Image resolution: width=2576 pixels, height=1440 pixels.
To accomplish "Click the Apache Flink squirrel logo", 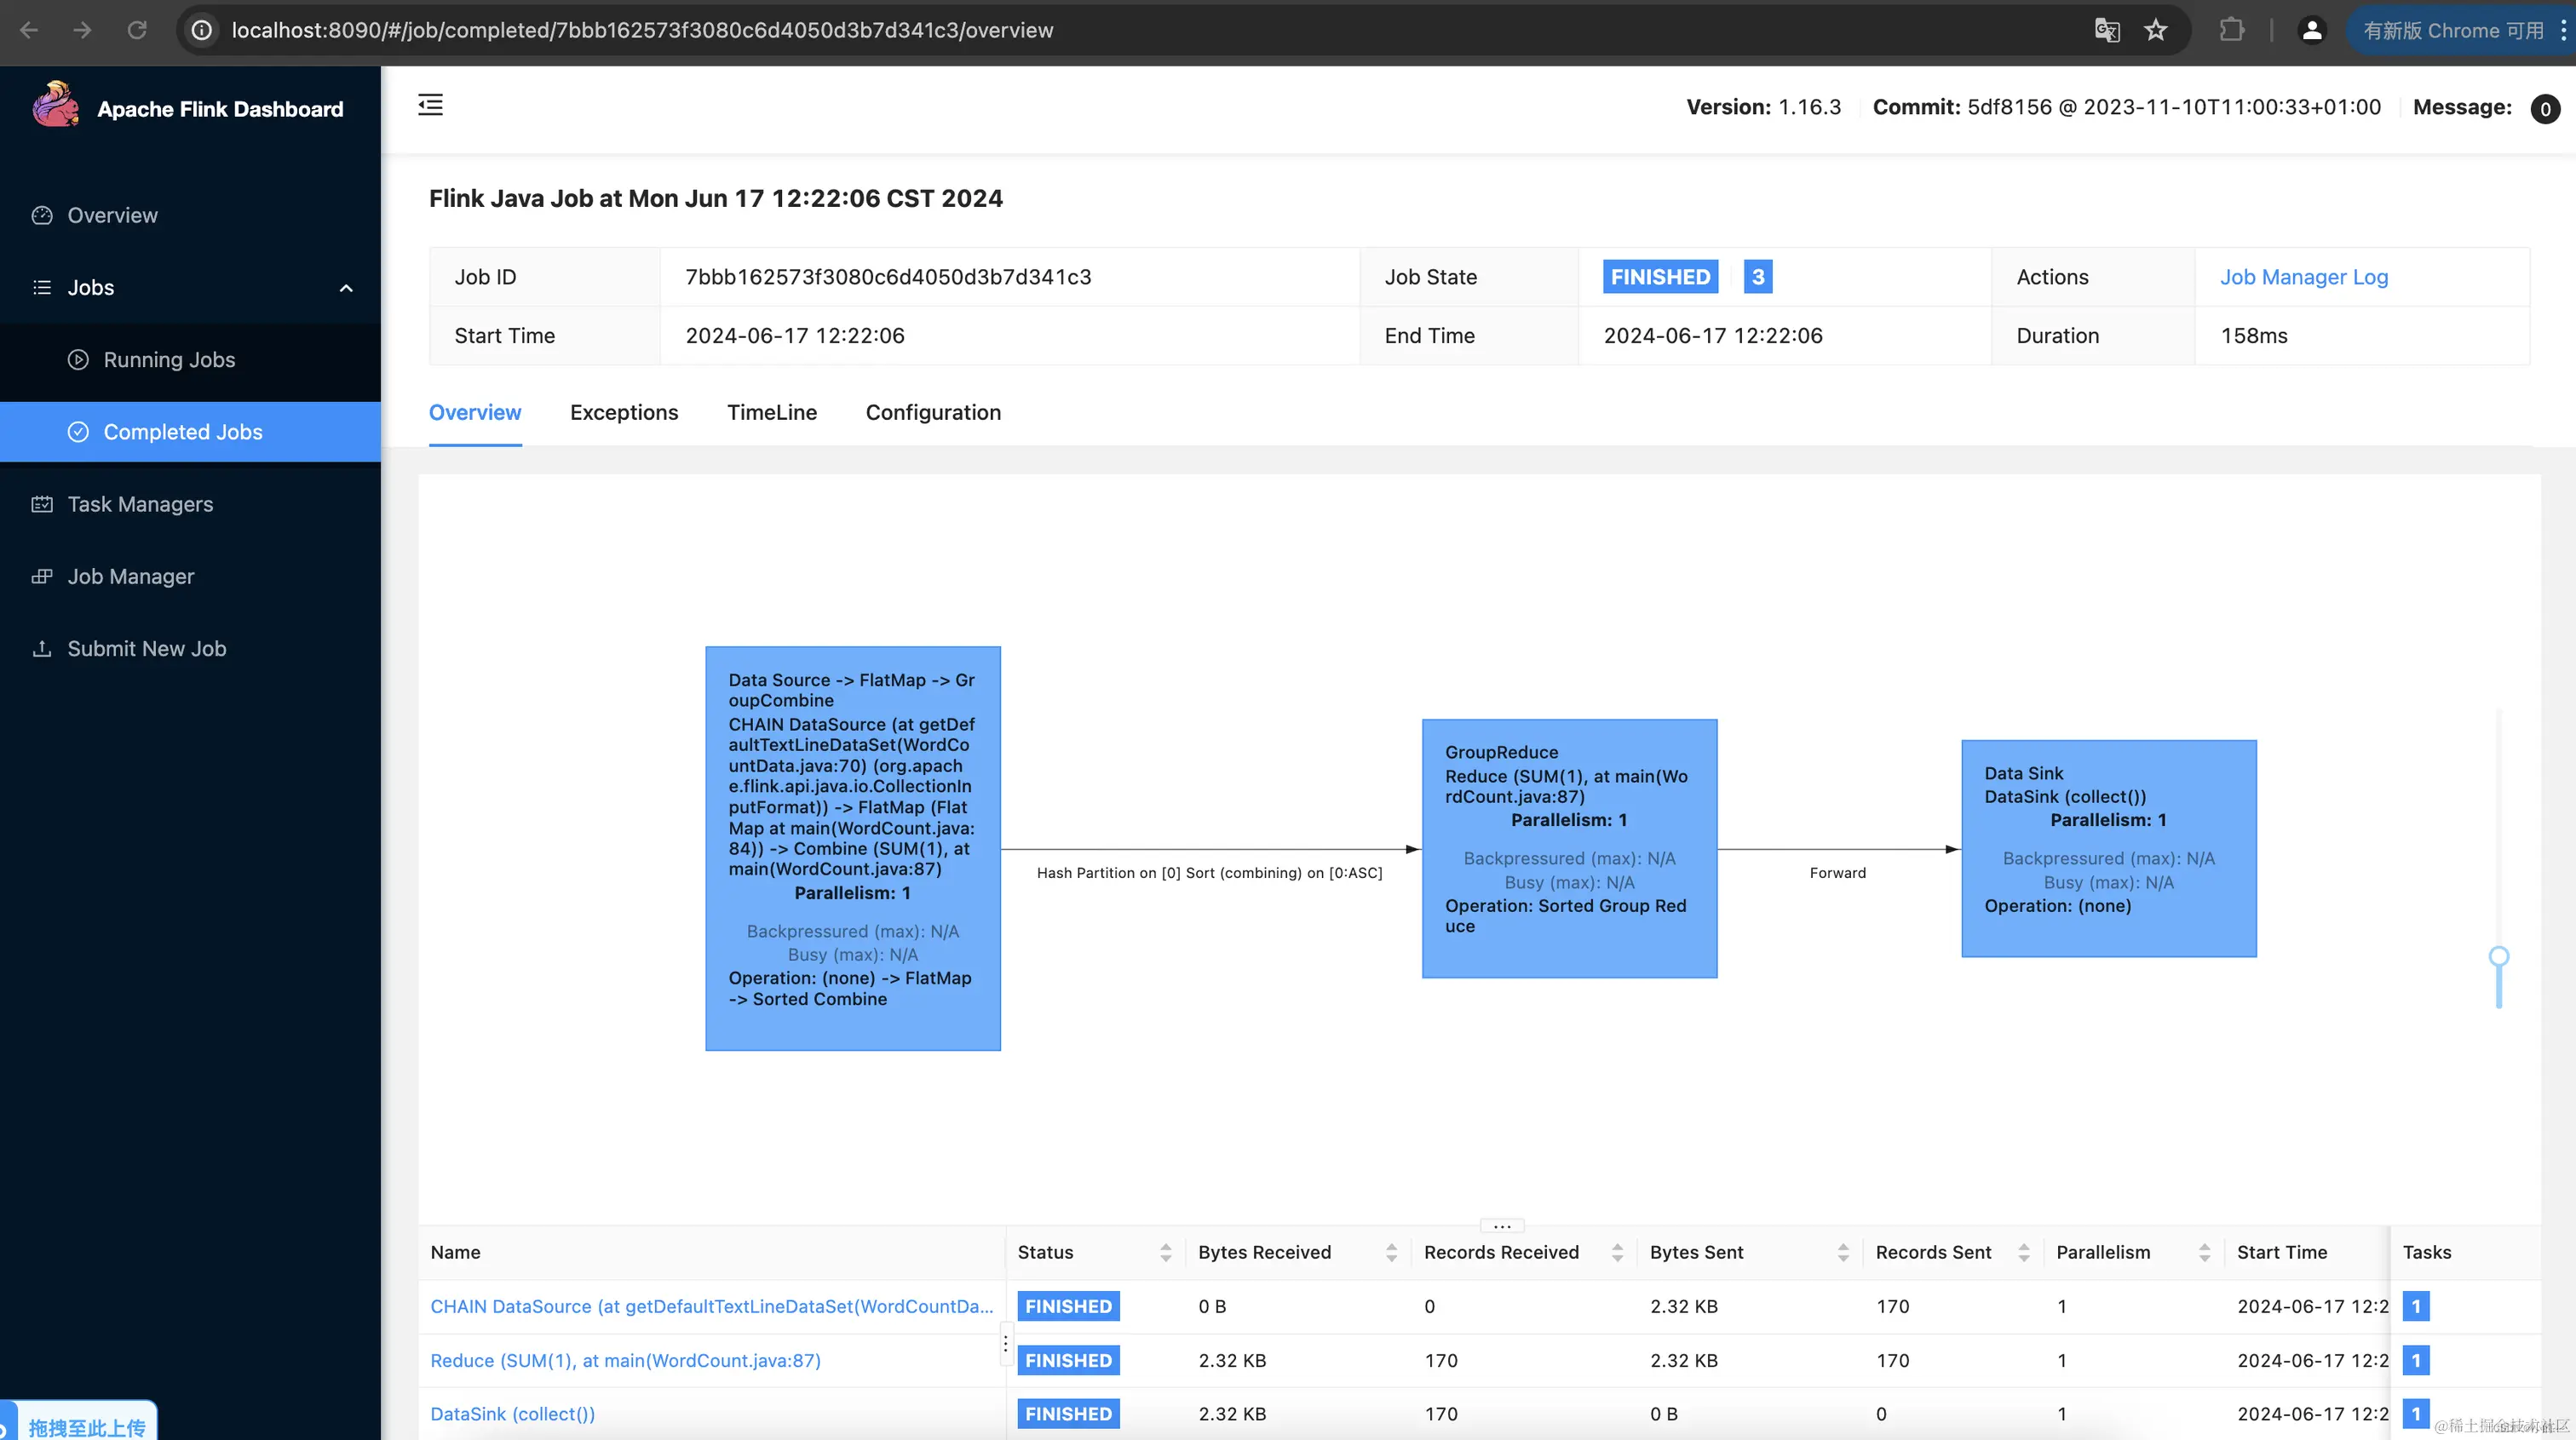I will point(56,106).
